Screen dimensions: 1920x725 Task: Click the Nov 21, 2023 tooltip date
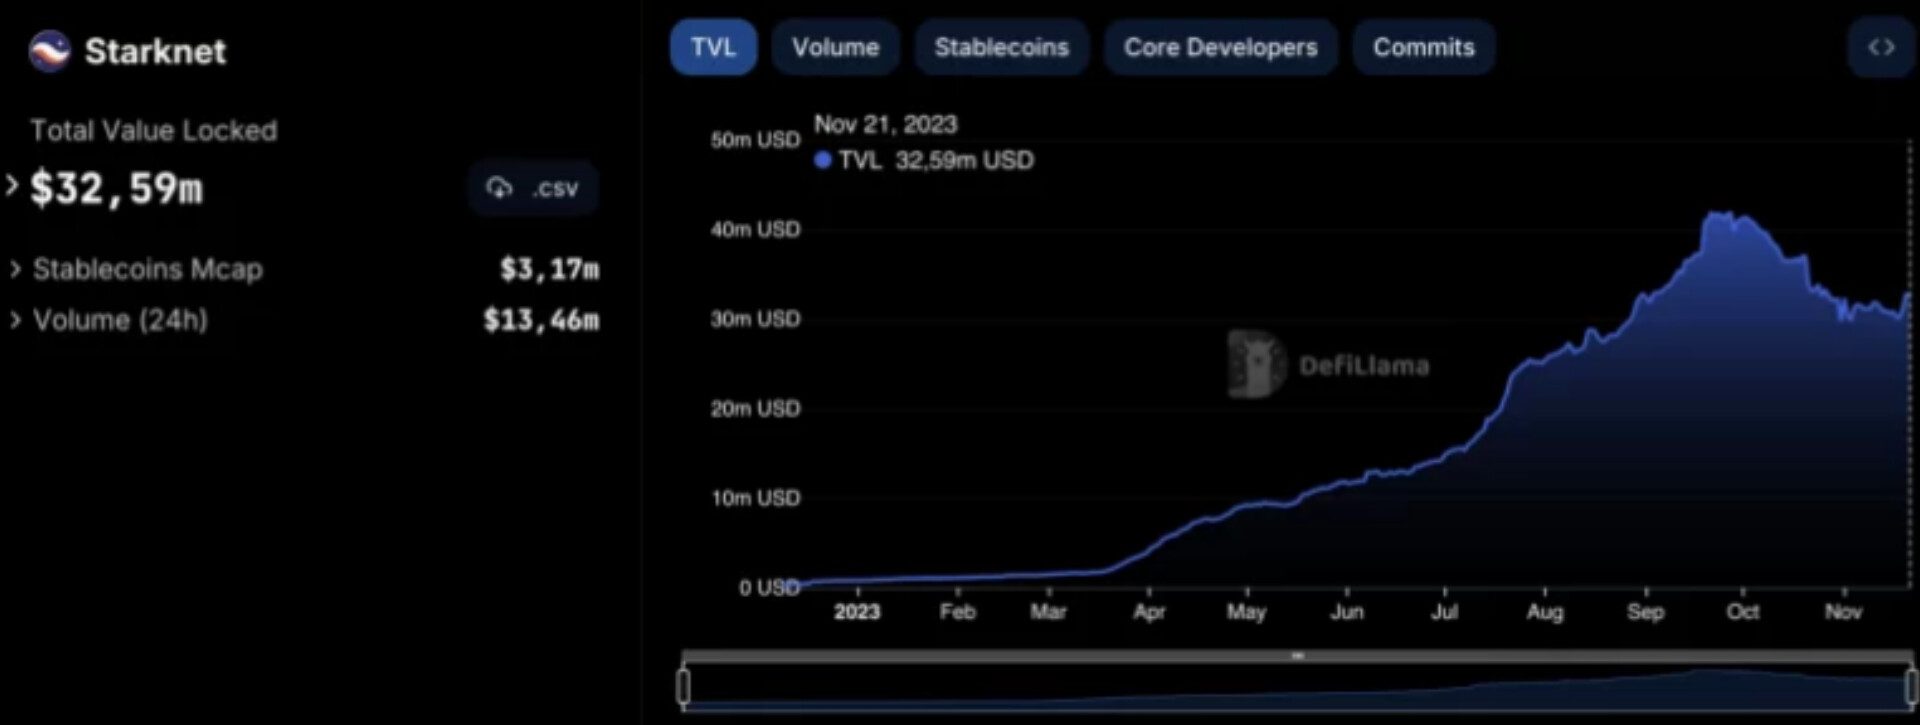[x=885, y=124]
